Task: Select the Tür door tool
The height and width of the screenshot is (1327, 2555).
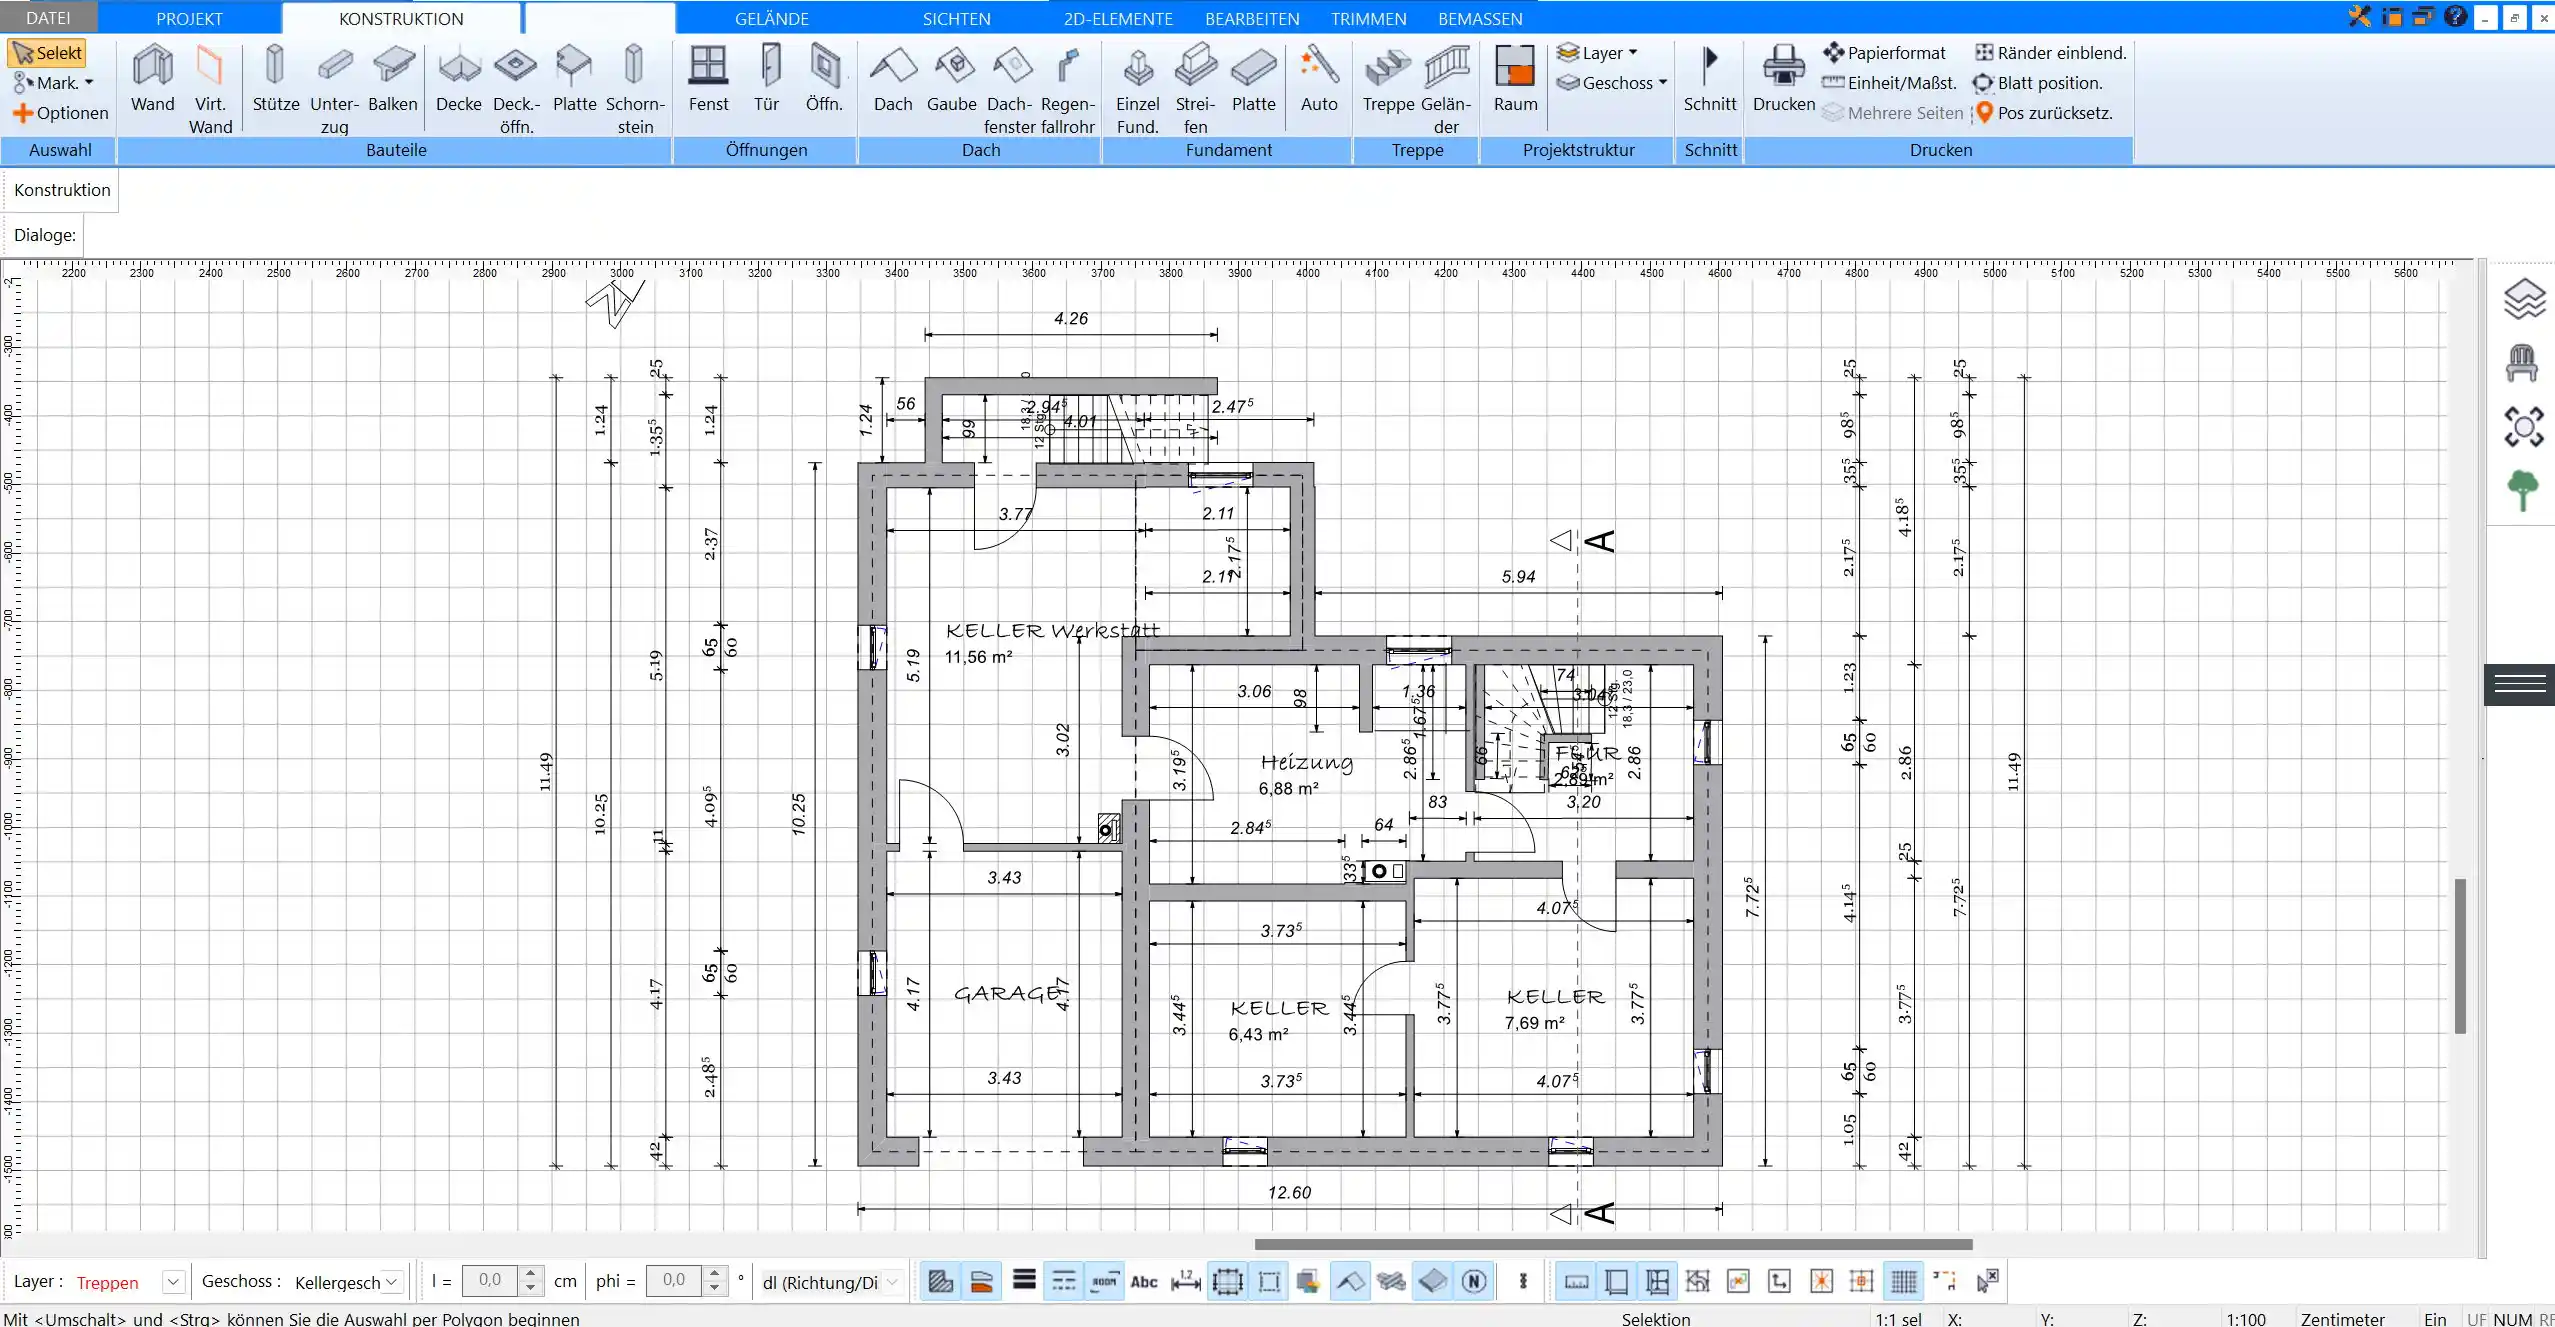Action: [x=767, y=78]
